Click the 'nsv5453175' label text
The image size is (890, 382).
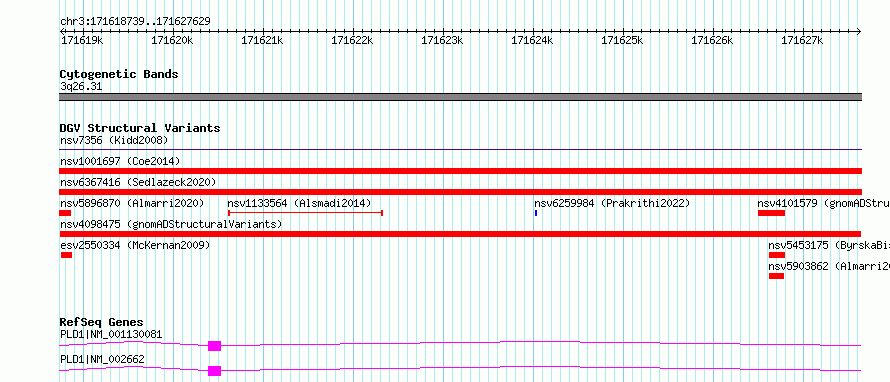click(798, 245)
